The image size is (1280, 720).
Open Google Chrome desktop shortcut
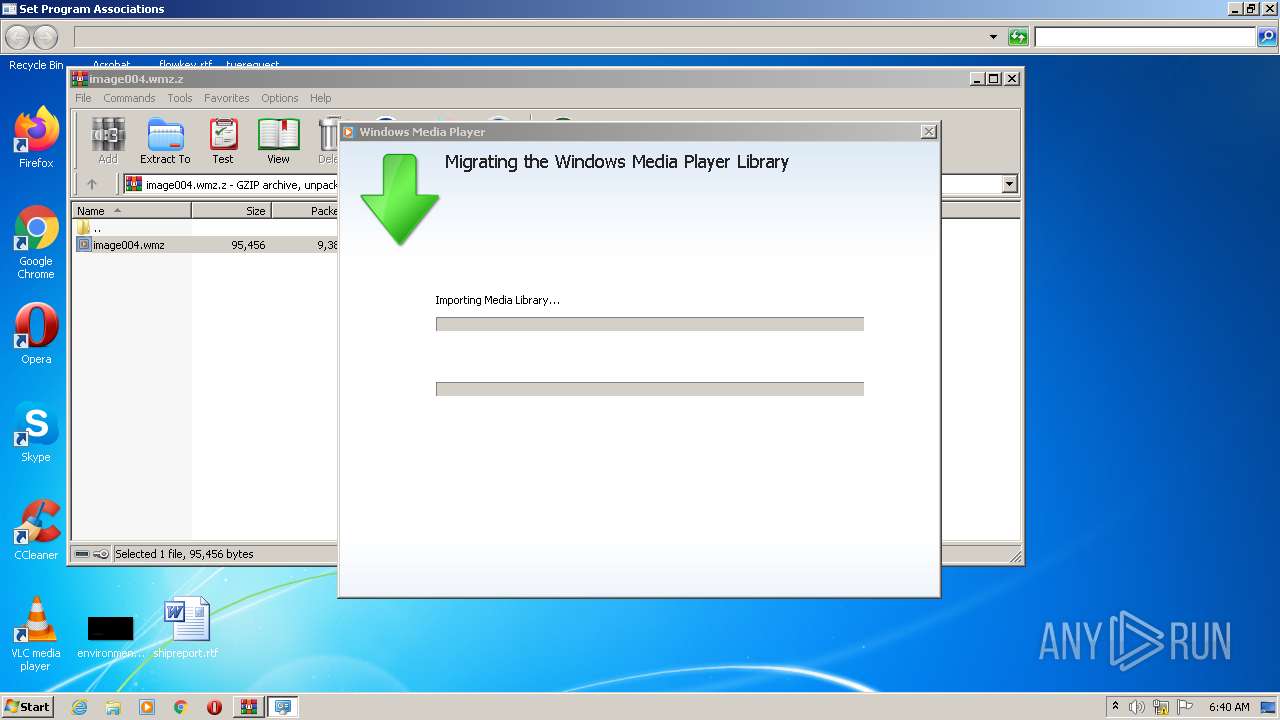coord(36,242)
